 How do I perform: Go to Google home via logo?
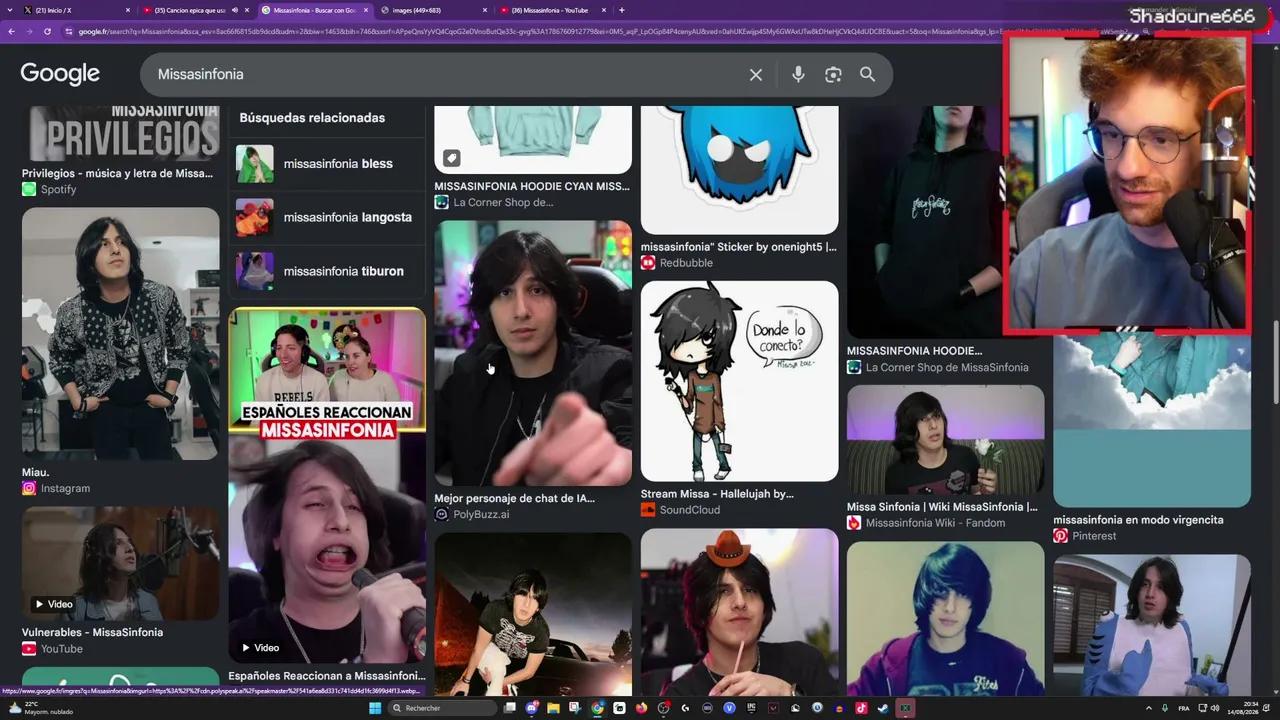60,74
